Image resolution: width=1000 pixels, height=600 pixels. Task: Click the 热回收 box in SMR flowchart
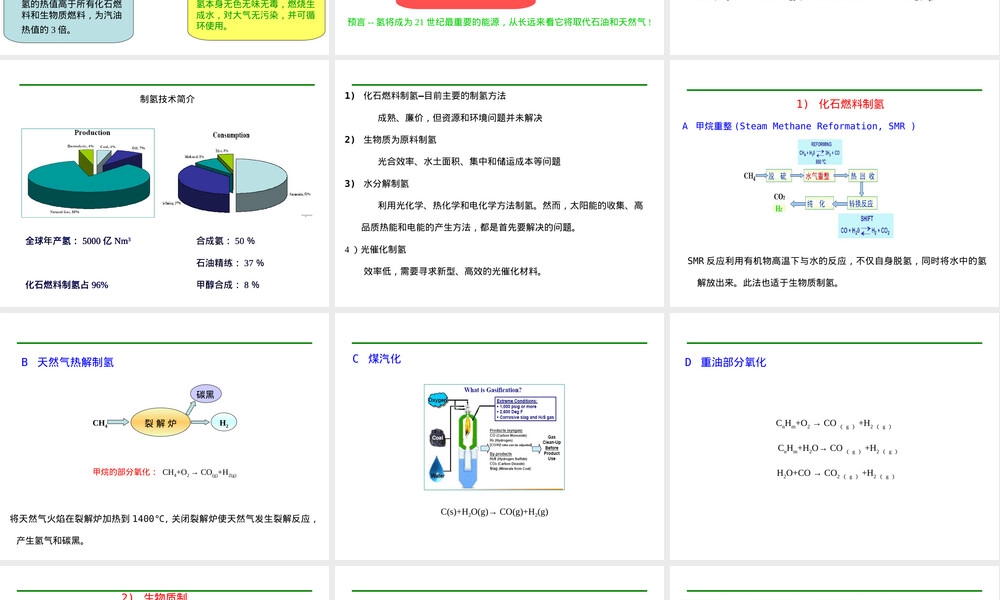point(862,176)
